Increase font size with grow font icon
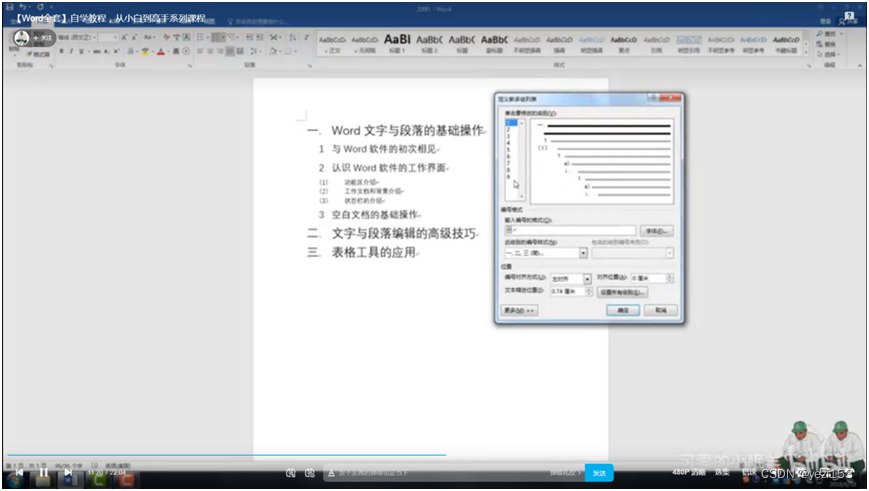Image resolution: width=869 pixels, height=491 pixels. point(125,38)
